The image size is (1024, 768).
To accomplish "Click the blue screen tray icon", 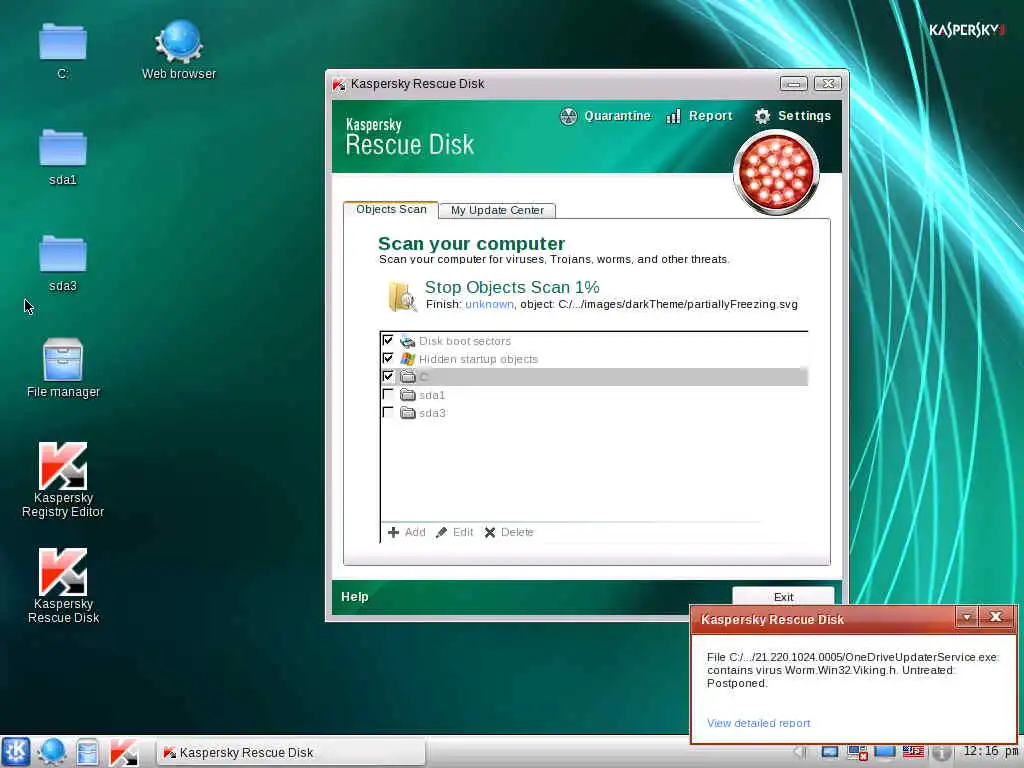I will [x=885, y=752].
